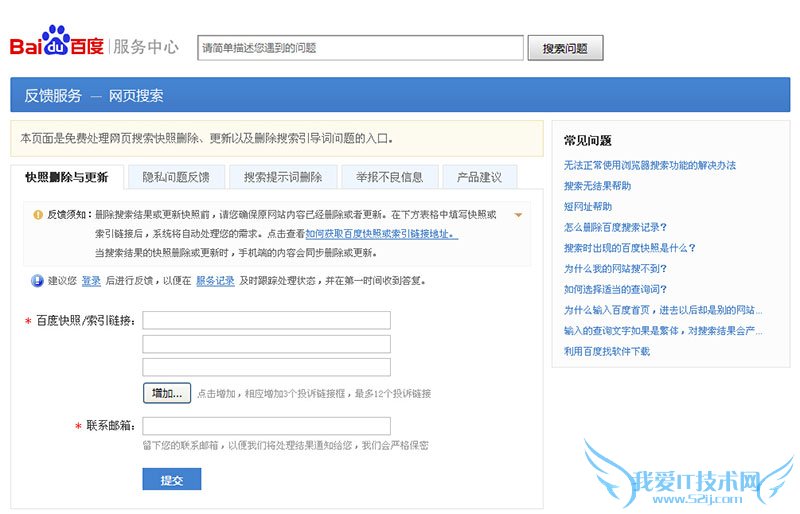Open the 输入的查询文字如果是繁体 FAQ link
Image resolution: width=800 pixels, height=514 pixels.
pos(663,331)
